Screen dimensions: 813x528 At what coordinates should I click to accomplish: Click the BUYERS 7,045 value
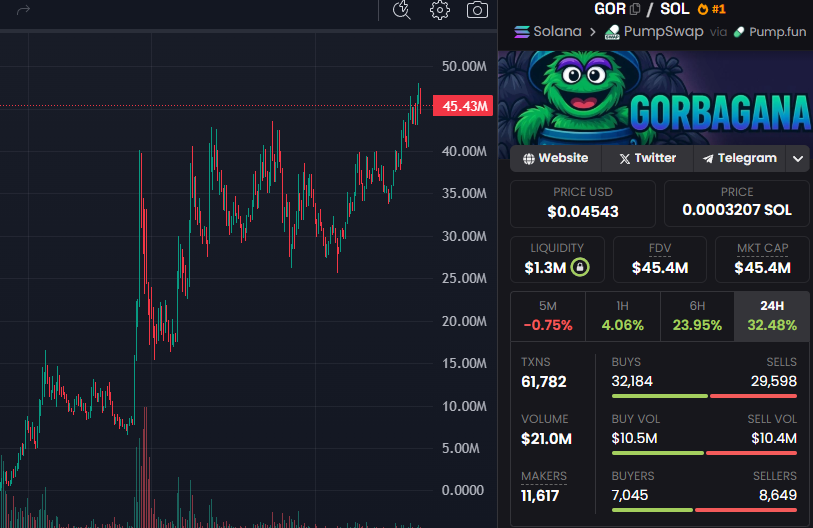click(x=629, y=496)
